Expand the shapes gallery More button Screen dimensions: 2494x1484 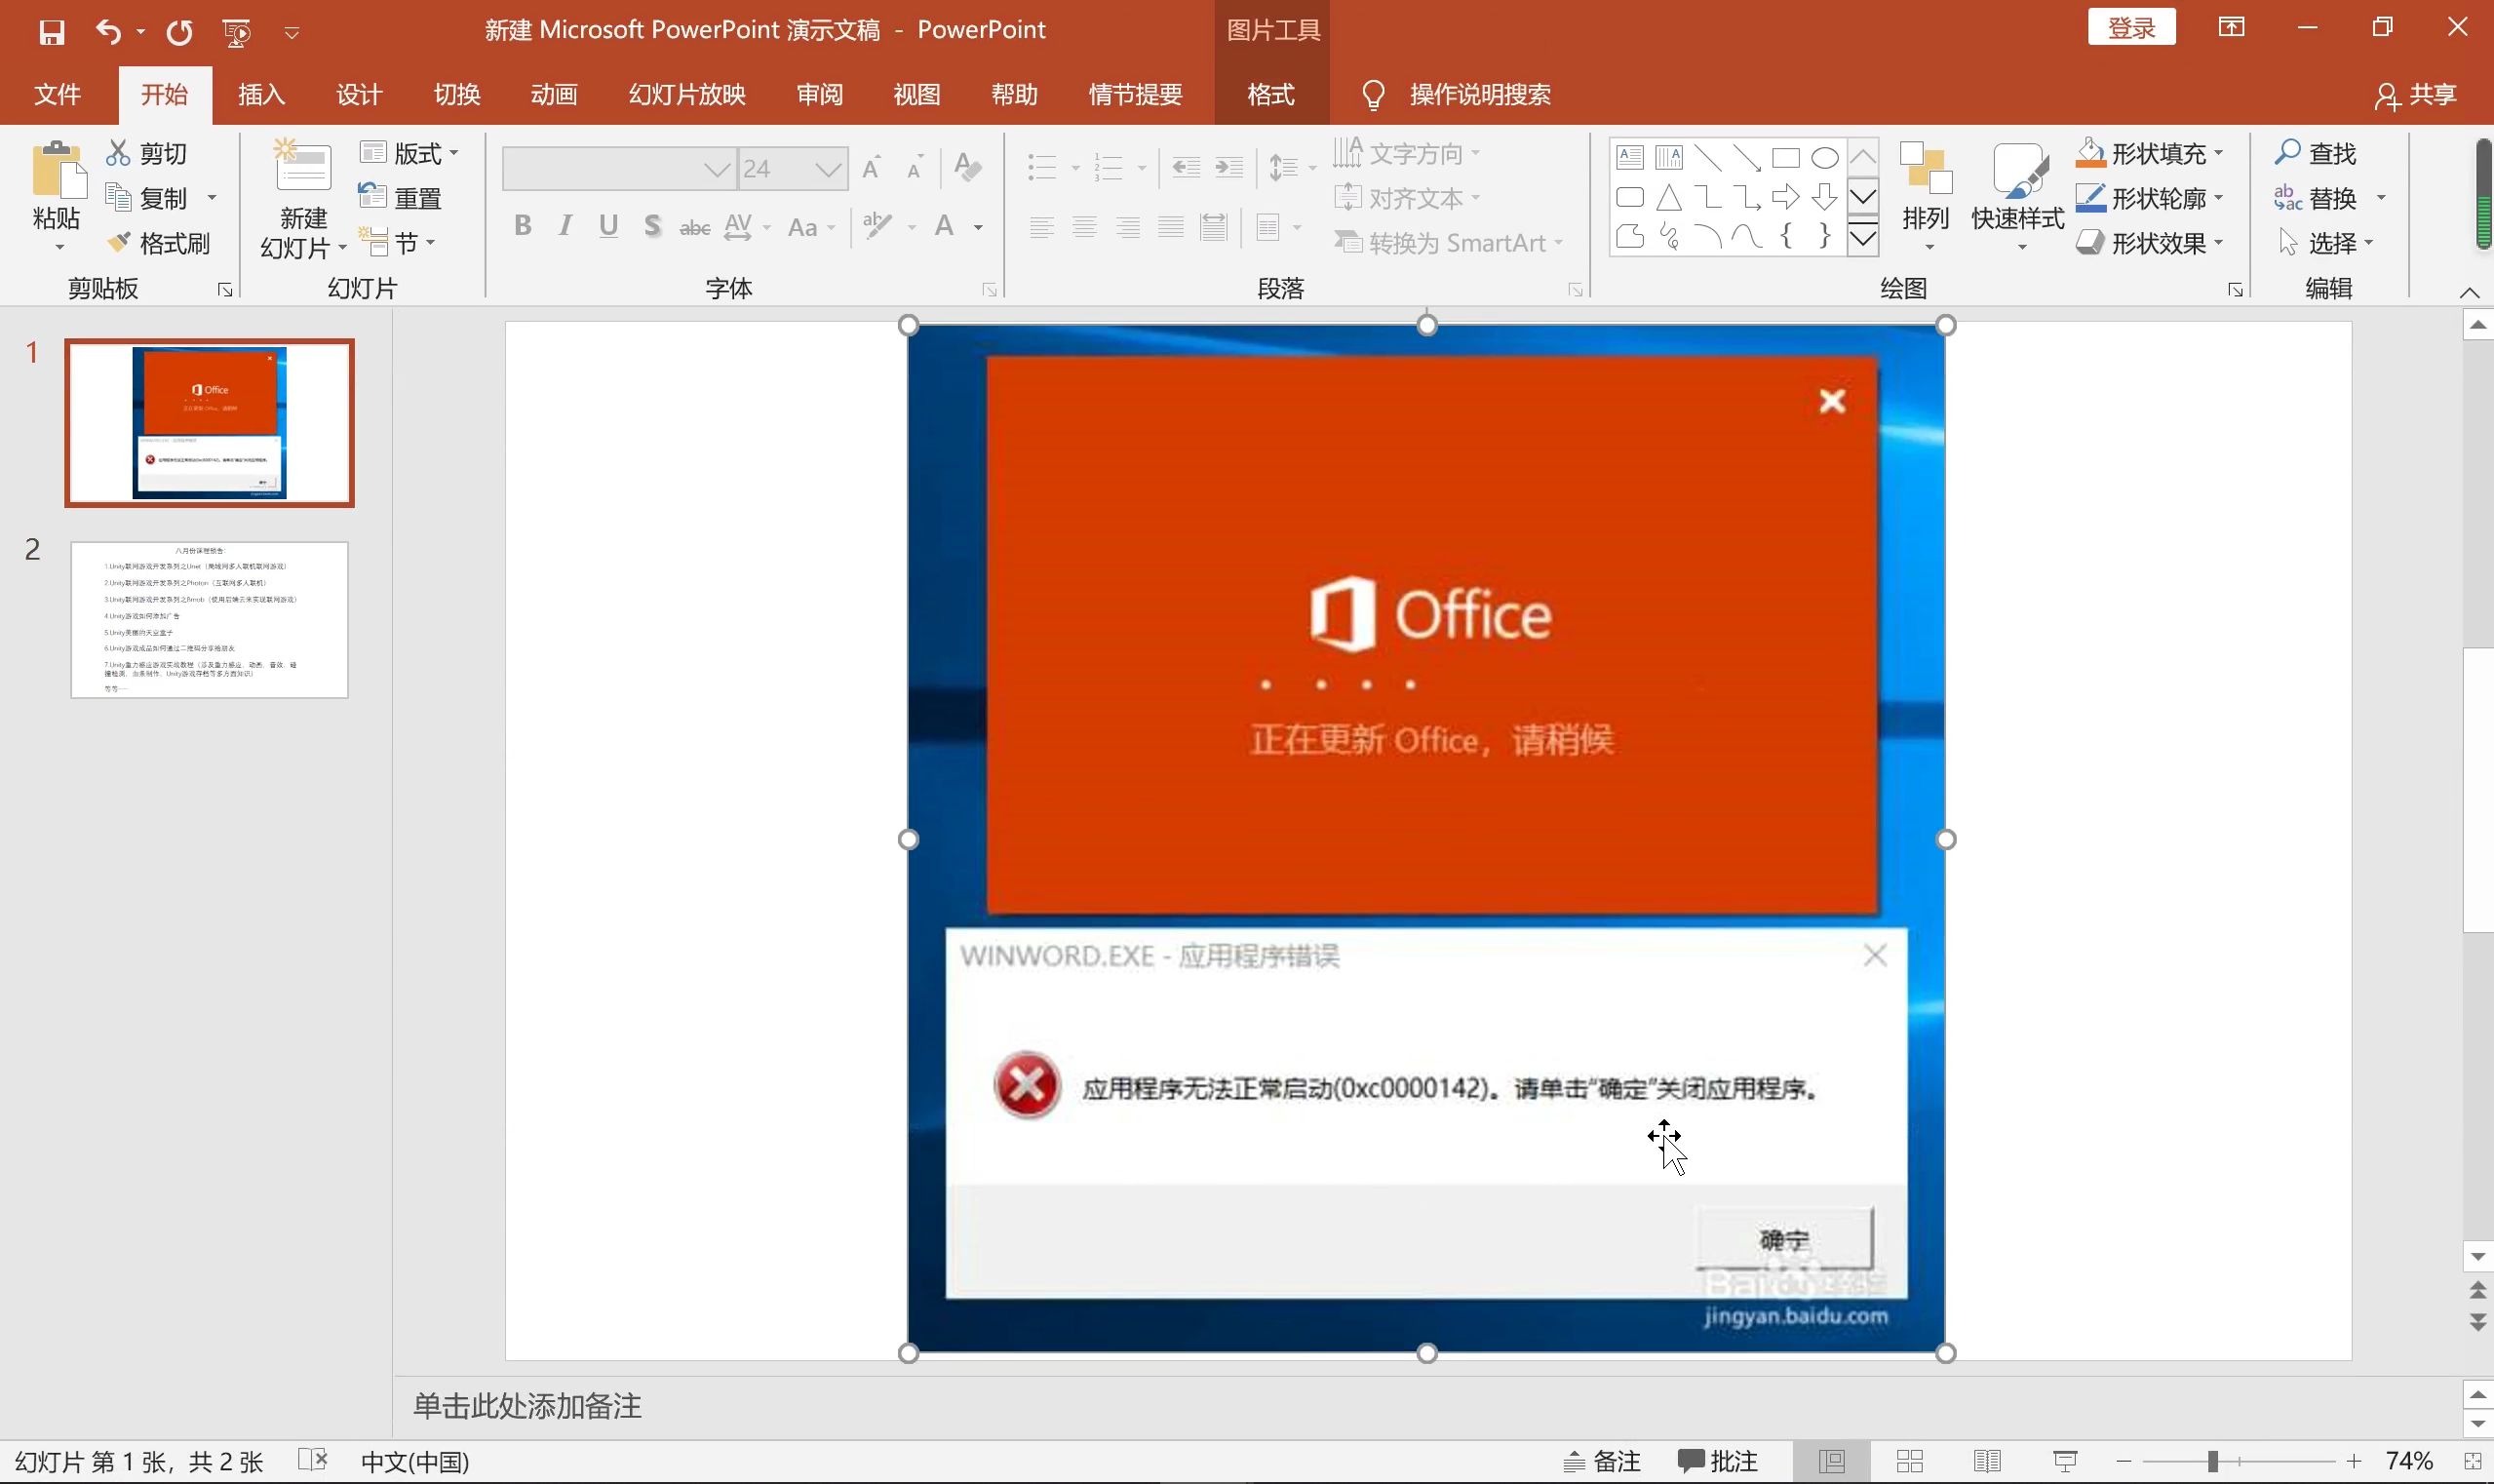point(1863,239)
